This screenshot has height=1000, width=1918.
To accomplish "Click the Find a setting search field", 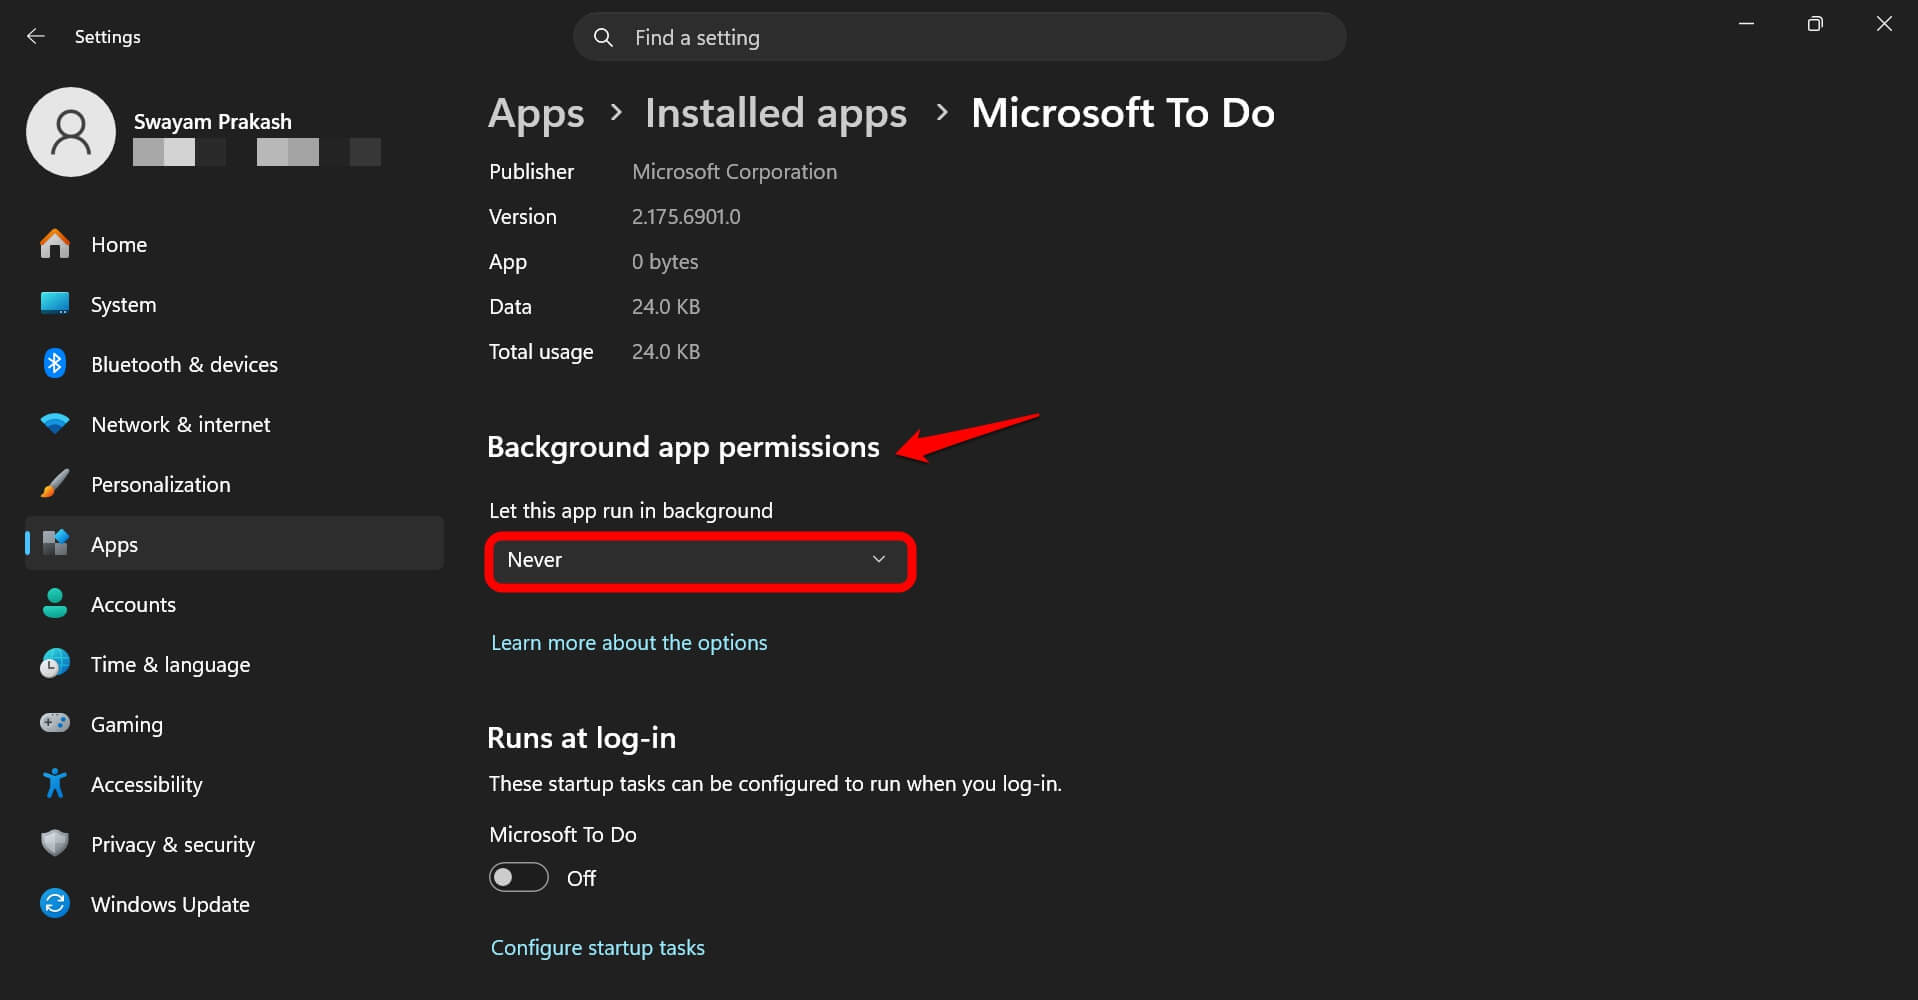I will [x=958, y=37].
